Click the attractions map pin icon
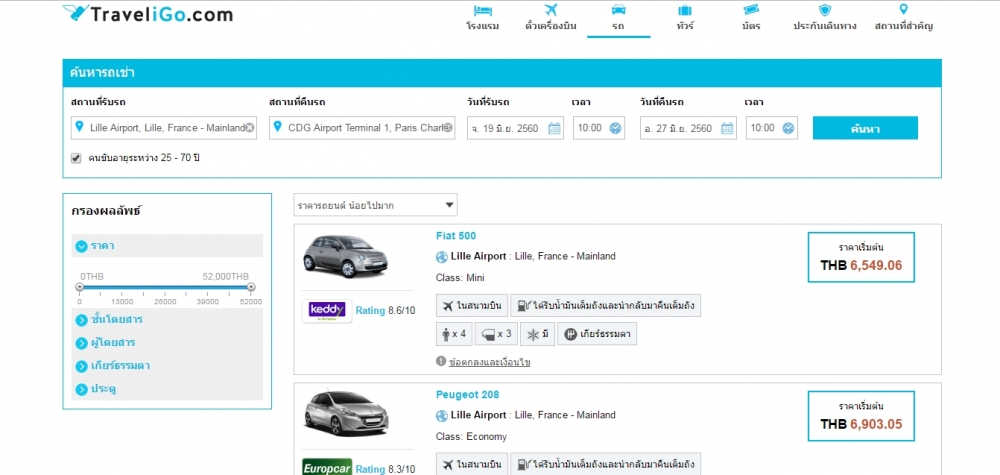1000x475 pixels. 903,9
